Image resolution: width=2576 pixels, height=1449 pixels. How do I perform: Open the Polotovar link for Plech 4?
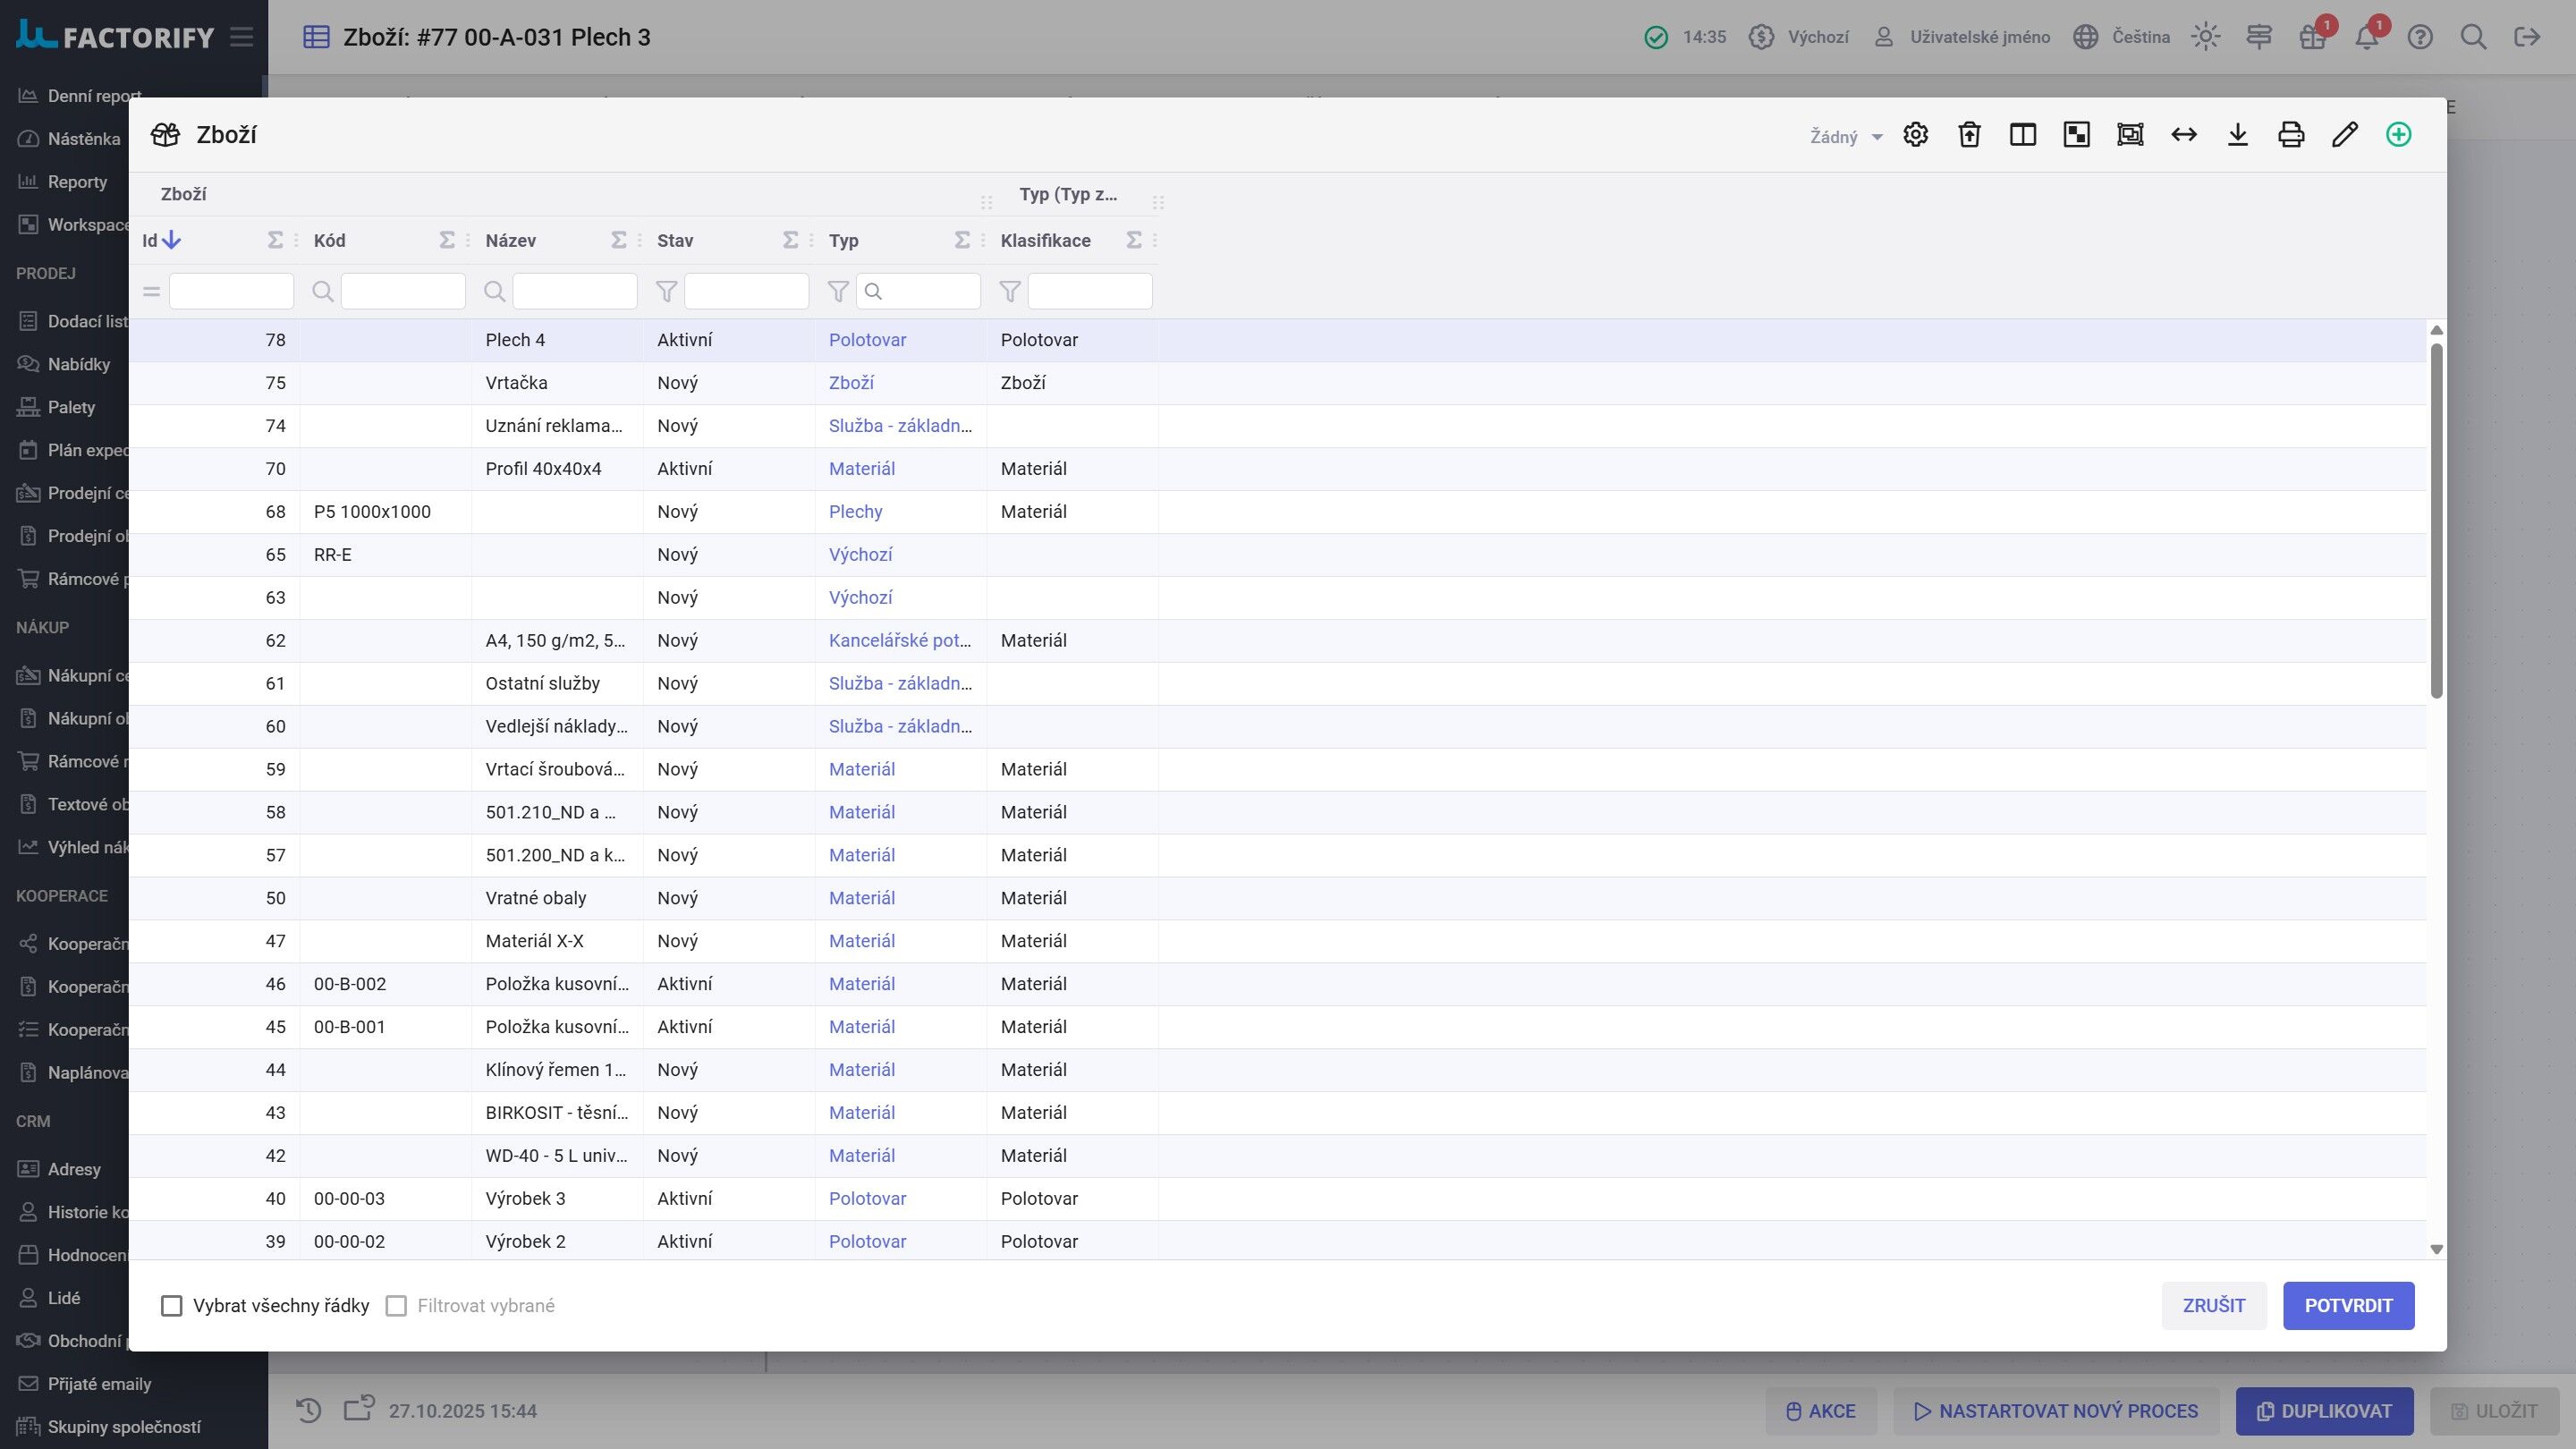[867, 340]
